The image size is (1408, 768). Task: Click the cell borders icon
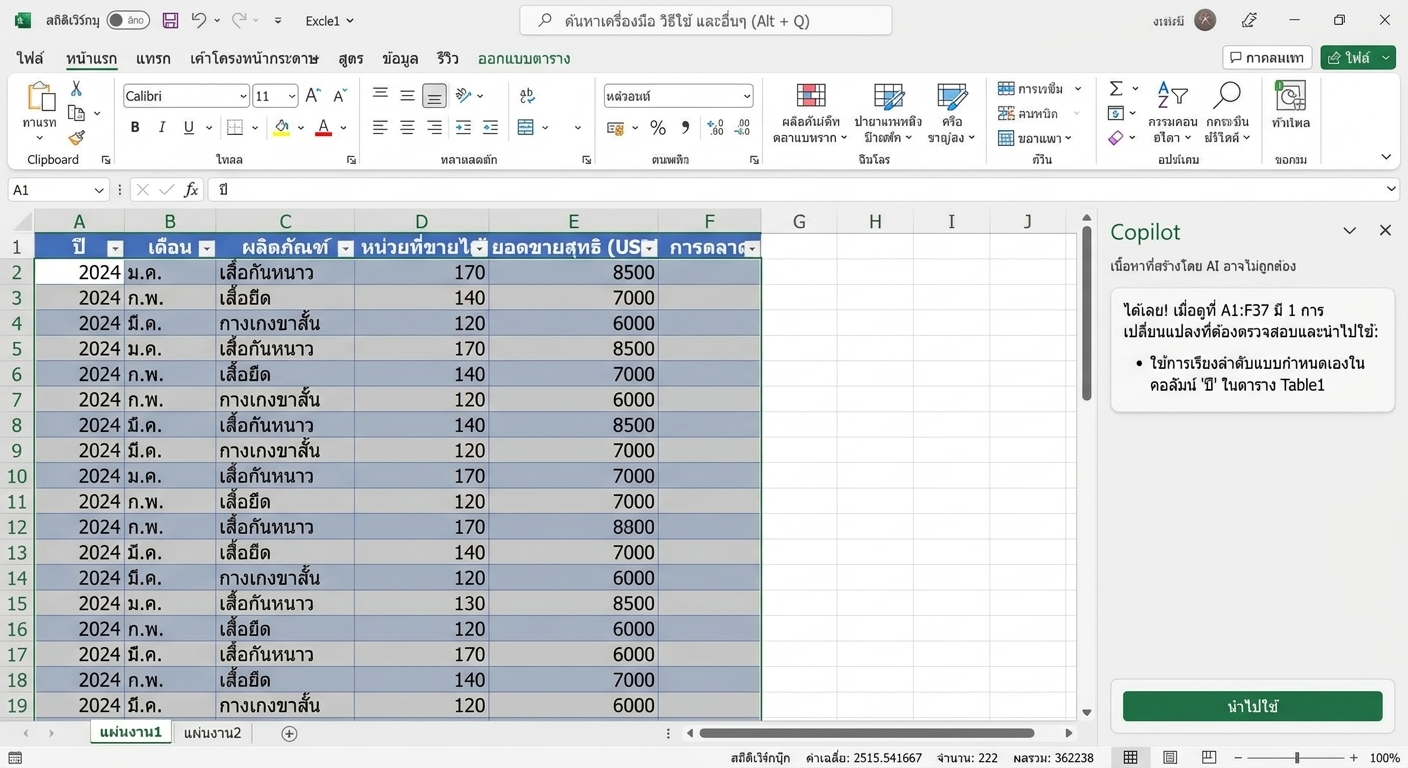click(x=235, y=127)
